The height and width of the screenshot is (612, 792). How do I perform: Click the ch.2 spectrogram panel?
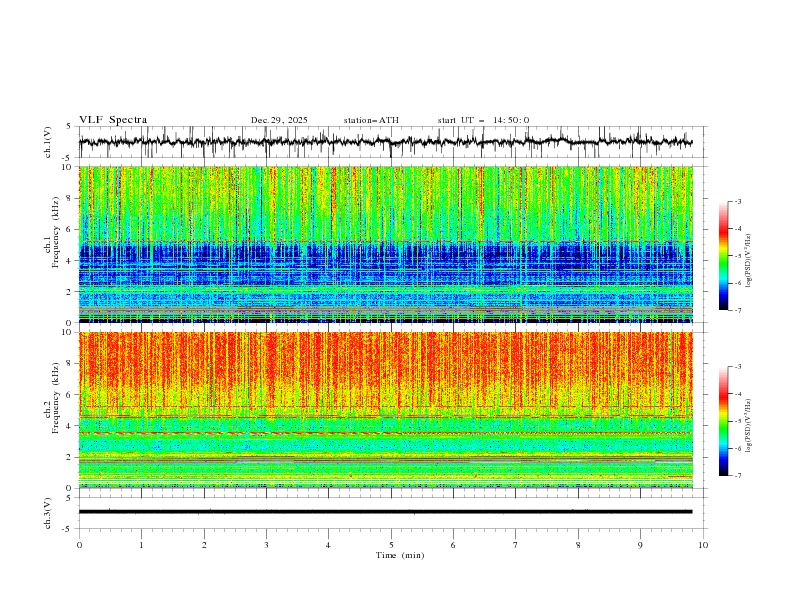point(386,410)
